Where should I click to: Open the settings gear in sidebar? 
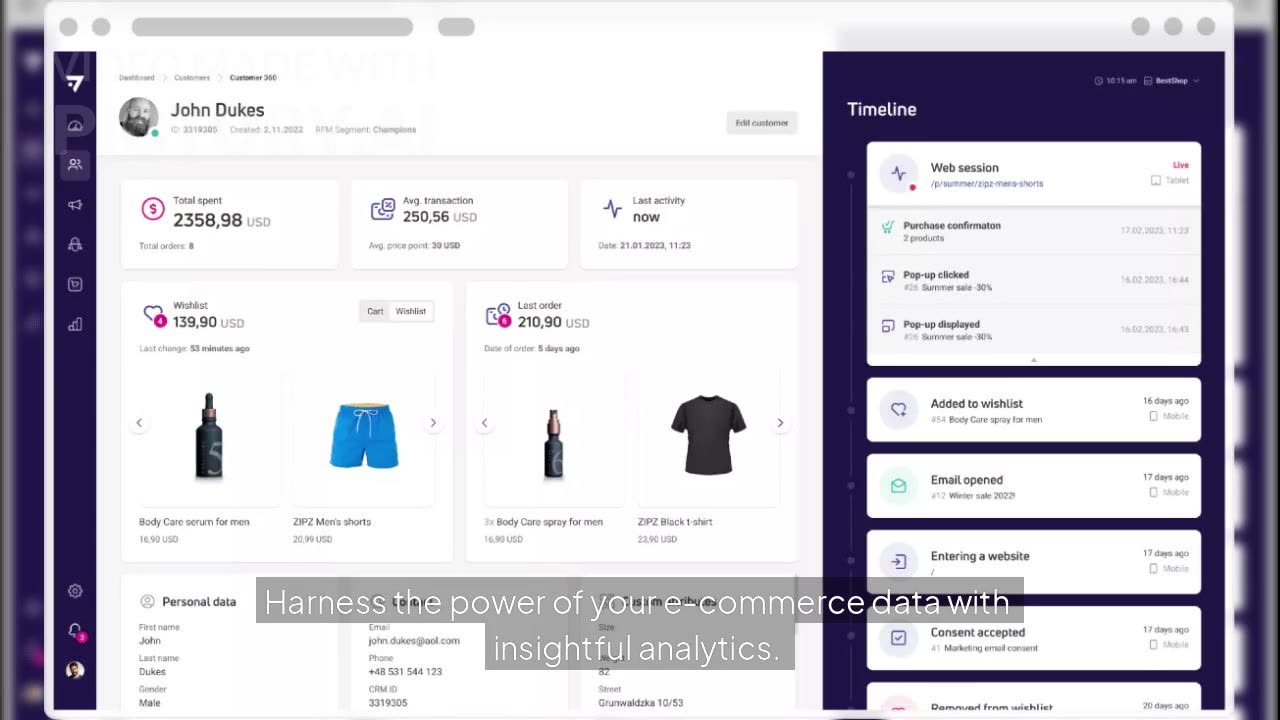tap(75, 591)
